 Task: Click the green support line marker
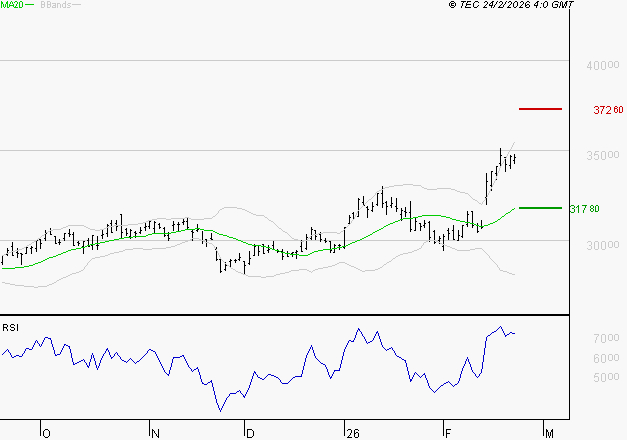point(540,208)
